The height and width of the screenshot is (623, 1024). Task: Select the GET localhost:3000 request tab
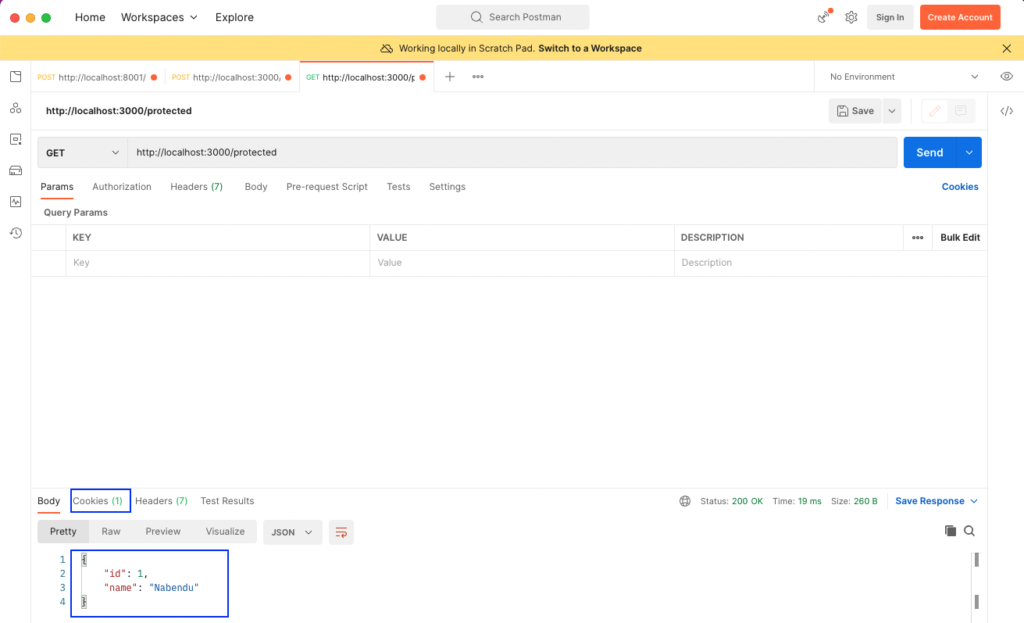click(366, 77)
